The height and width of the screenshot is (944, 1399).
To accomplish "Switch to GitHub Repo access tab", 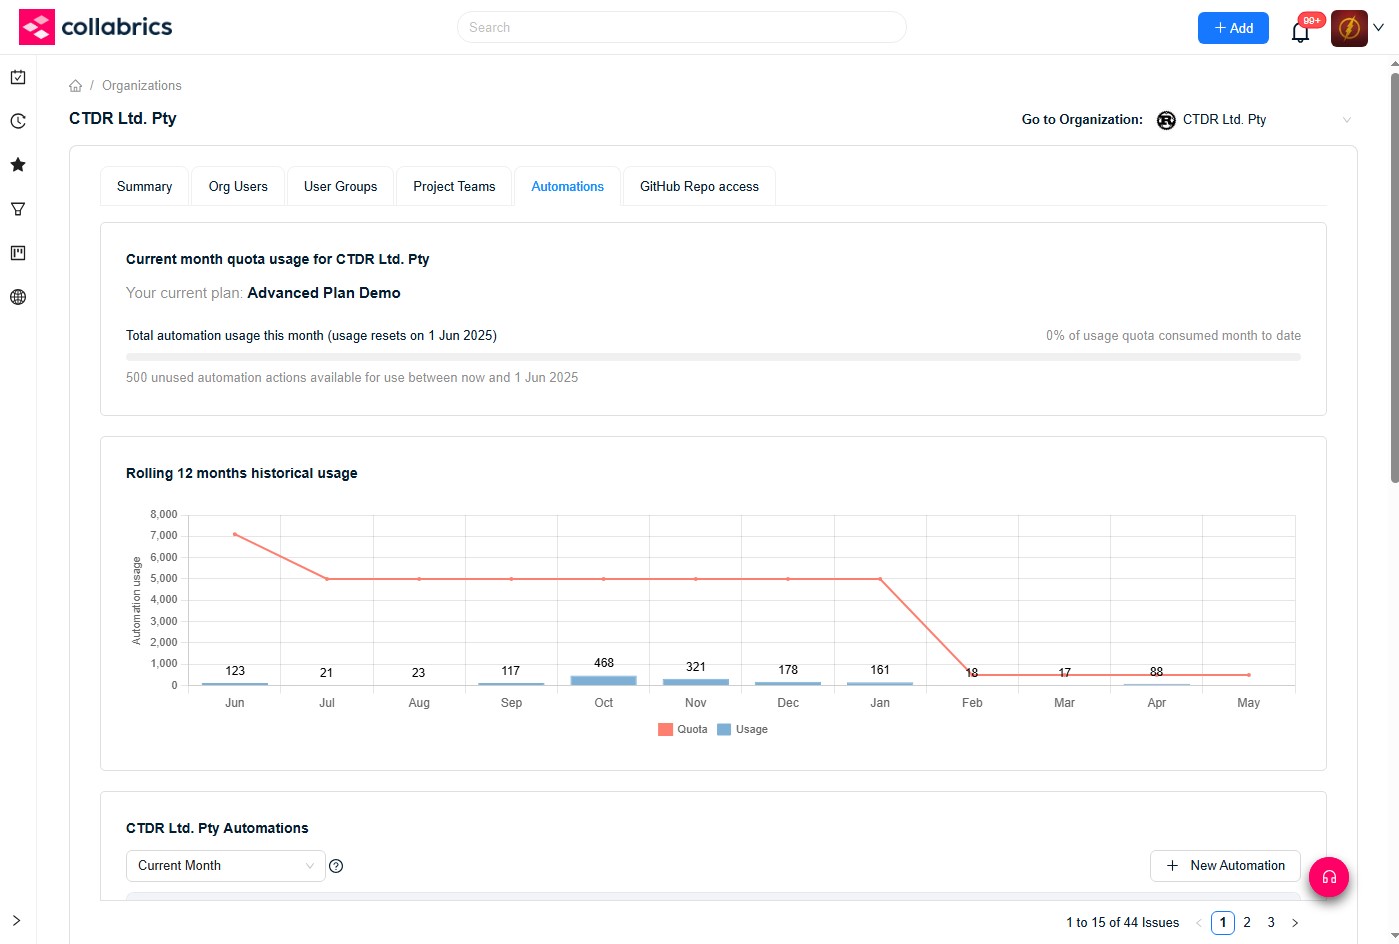I will pyautogui.click(x=699, y=186).
